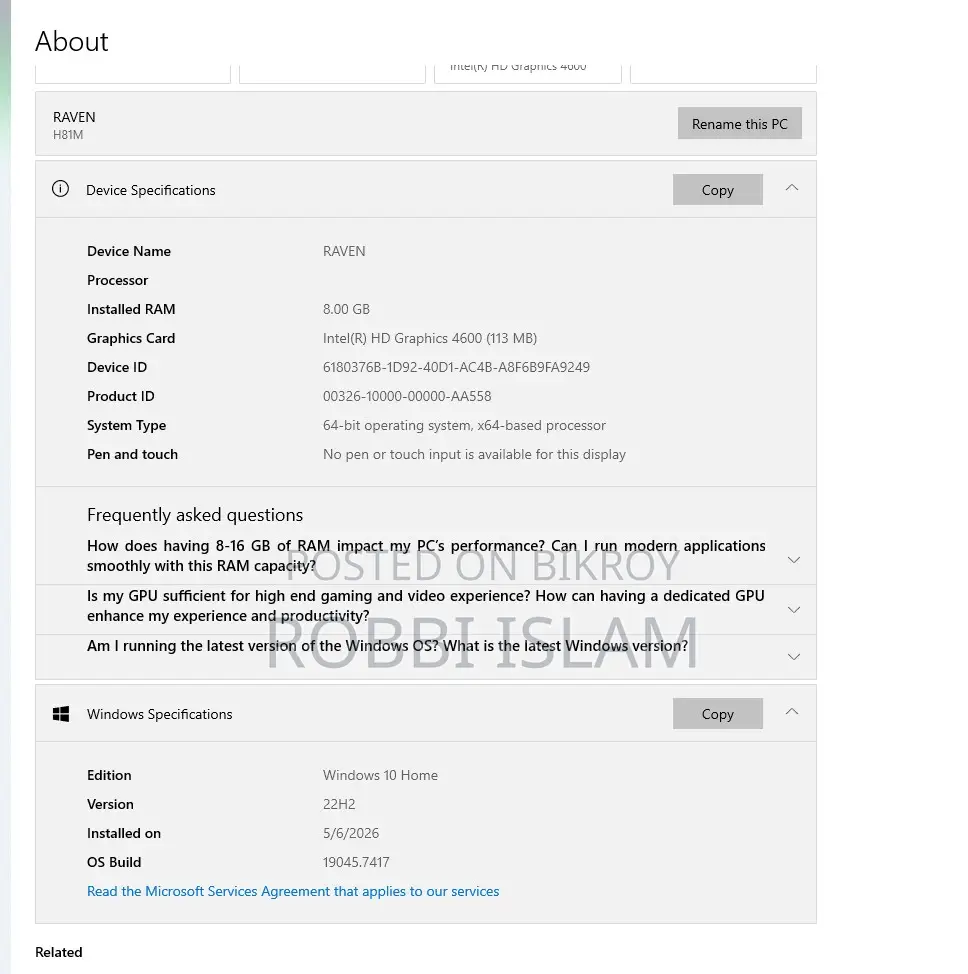The height and width of the screenshot is (974, 968).
Task: Click the Graphics Card value Intel(R) HD Graphics 4600
Action: (x=429, y=339)
